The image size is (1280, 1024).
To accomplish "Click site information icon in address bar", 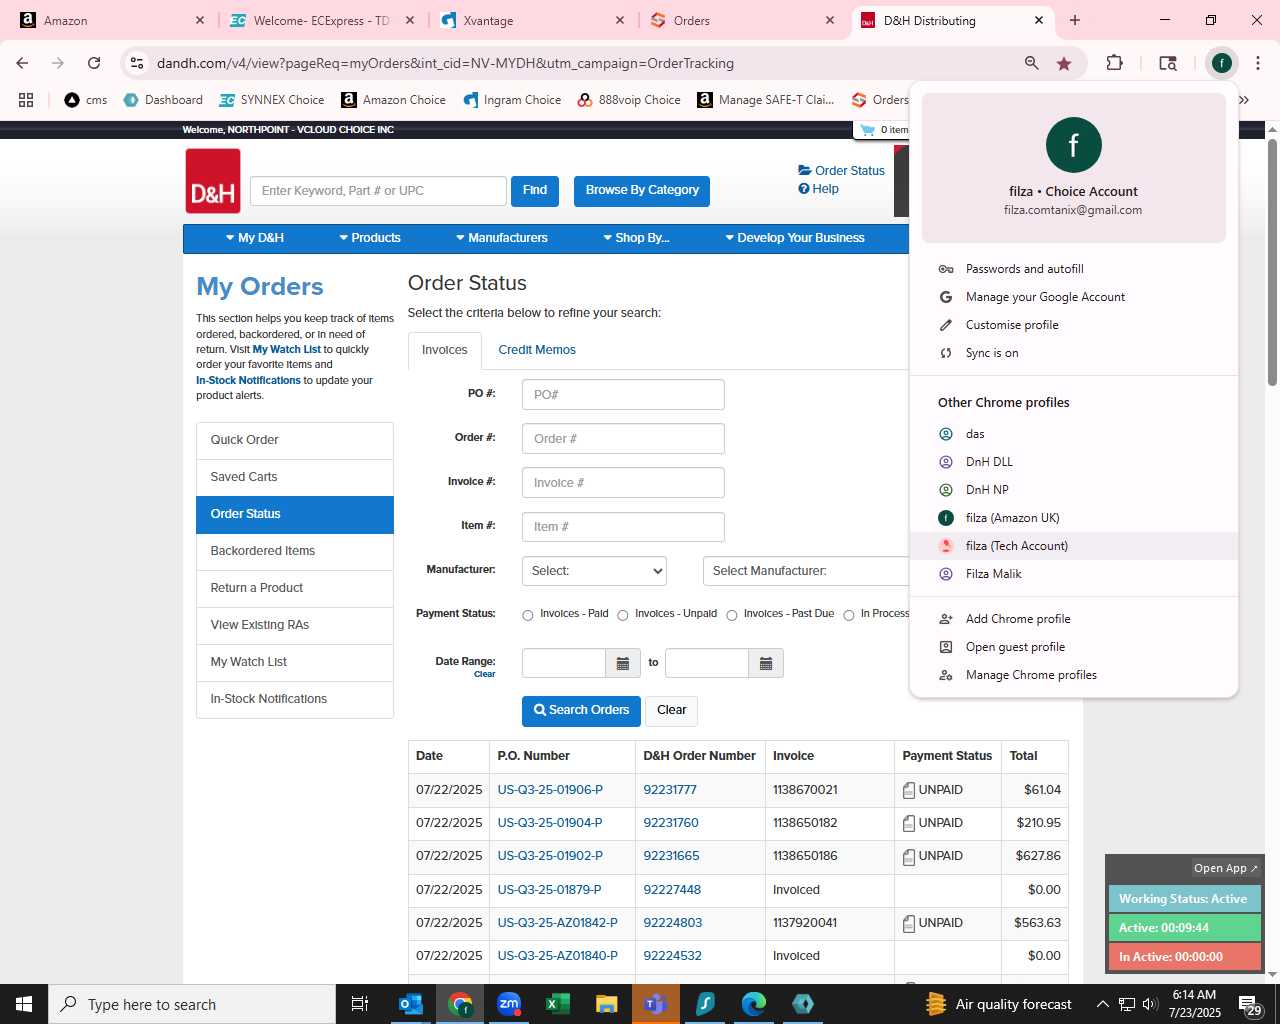I will pos(137,63).
